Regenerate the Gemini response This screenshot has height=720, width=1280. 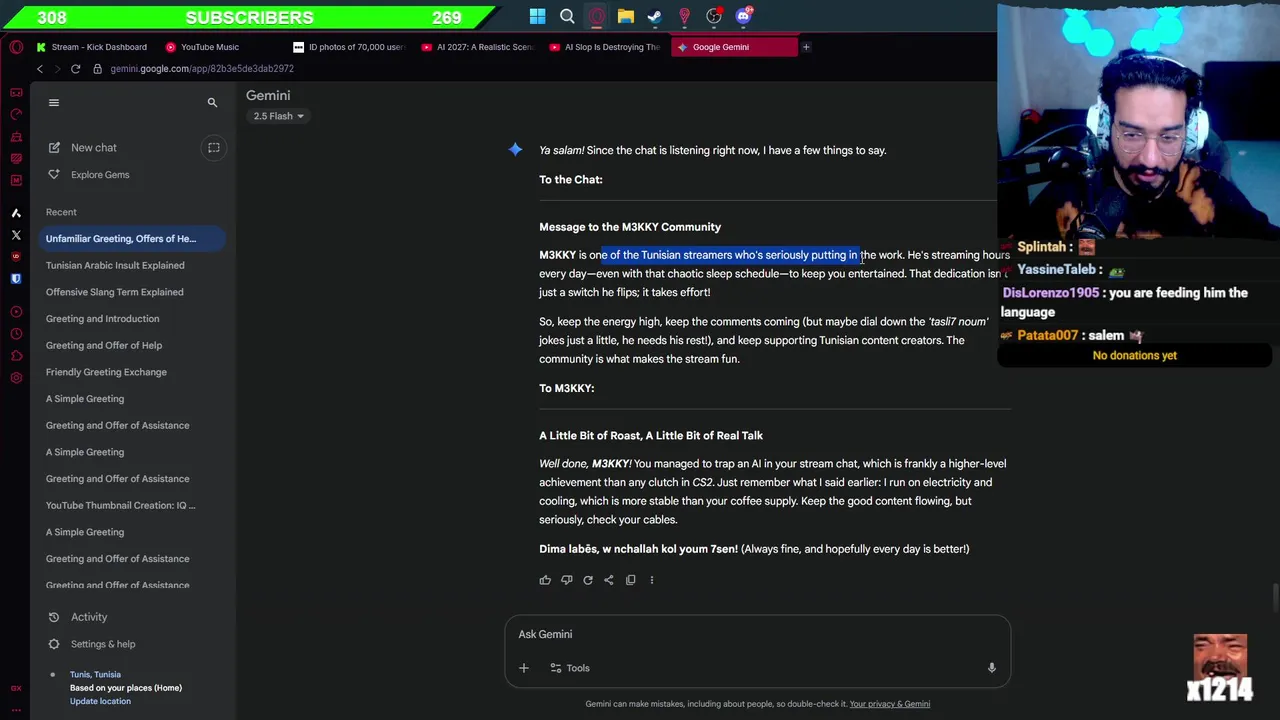pyautogui.click(x=588, y=580)
